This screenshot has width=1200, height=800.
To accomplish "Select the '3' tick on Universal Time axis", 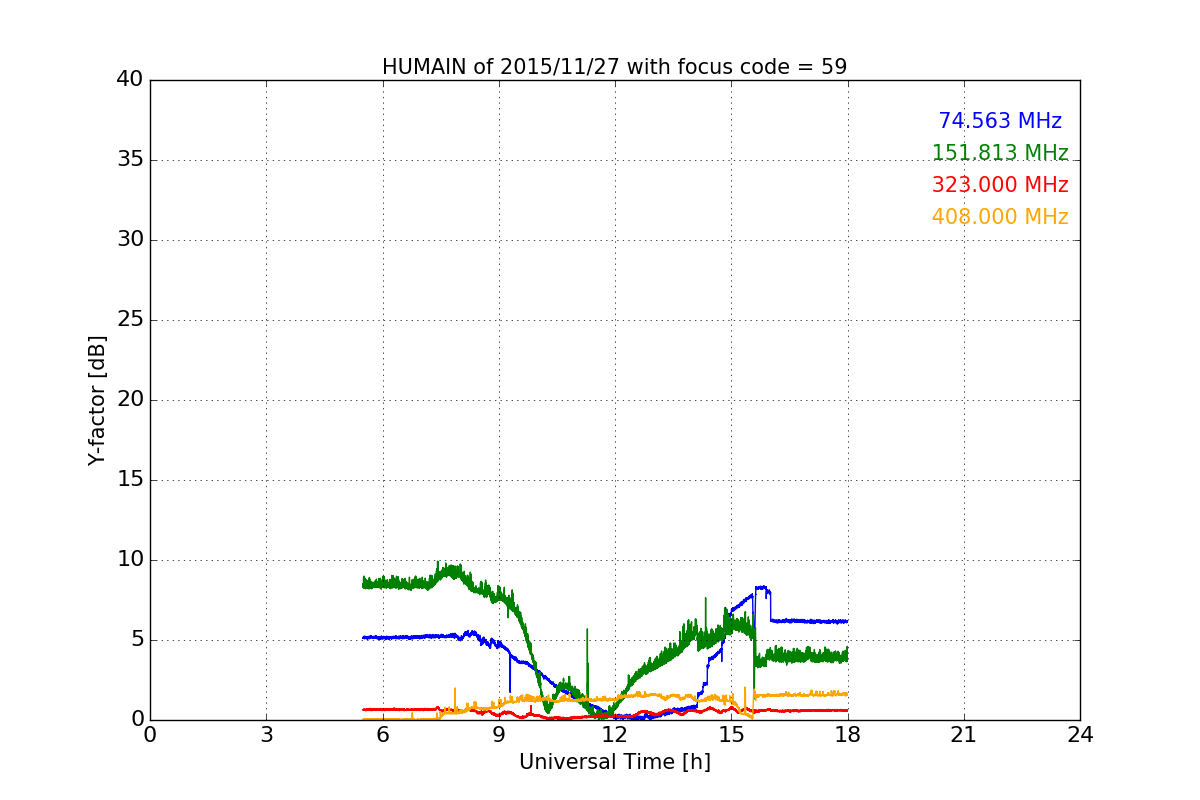I will [266, 734].
